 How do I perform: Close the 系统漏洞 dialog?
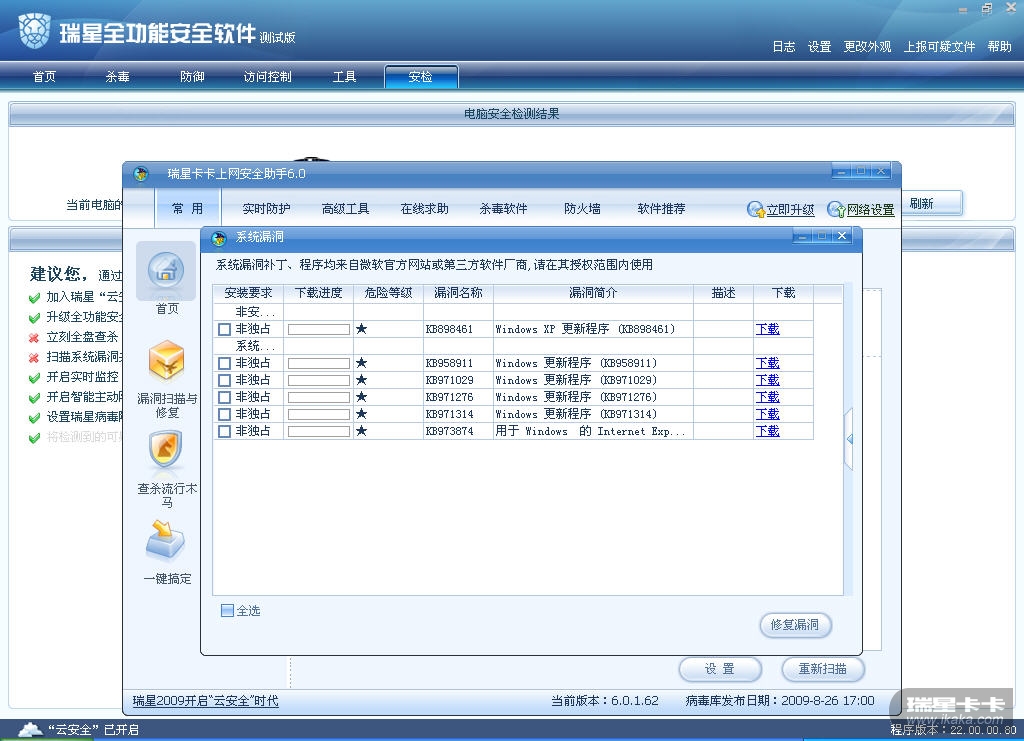[842, 236]
